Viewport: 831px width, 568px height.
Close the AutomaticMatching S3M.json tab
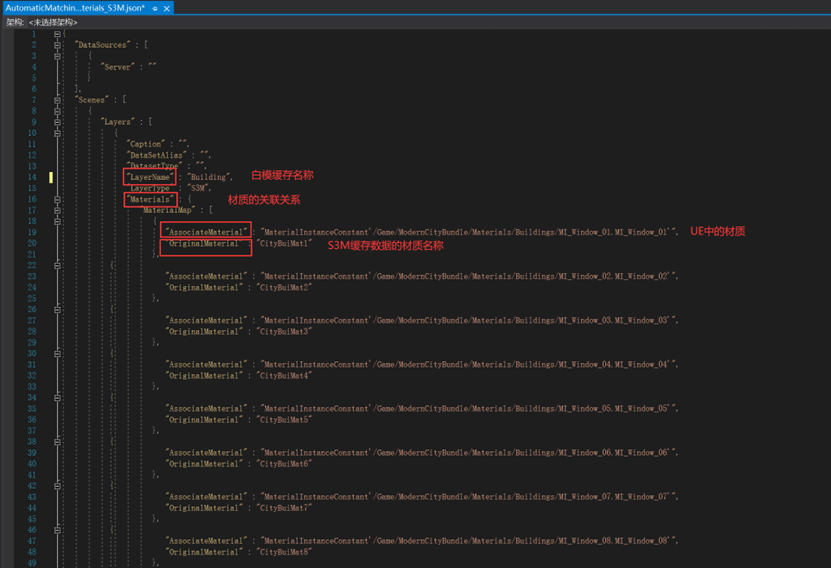click(166, 8)
